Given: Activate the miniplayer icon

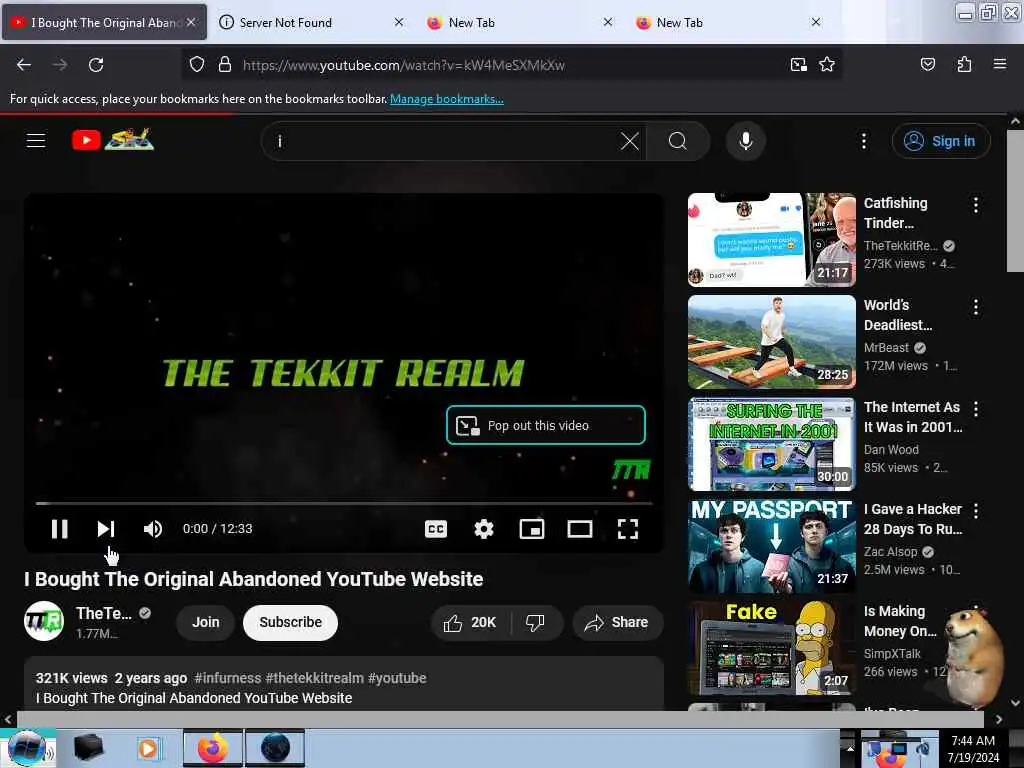Looking at the screenshot, I should click(x=532, y=529).
